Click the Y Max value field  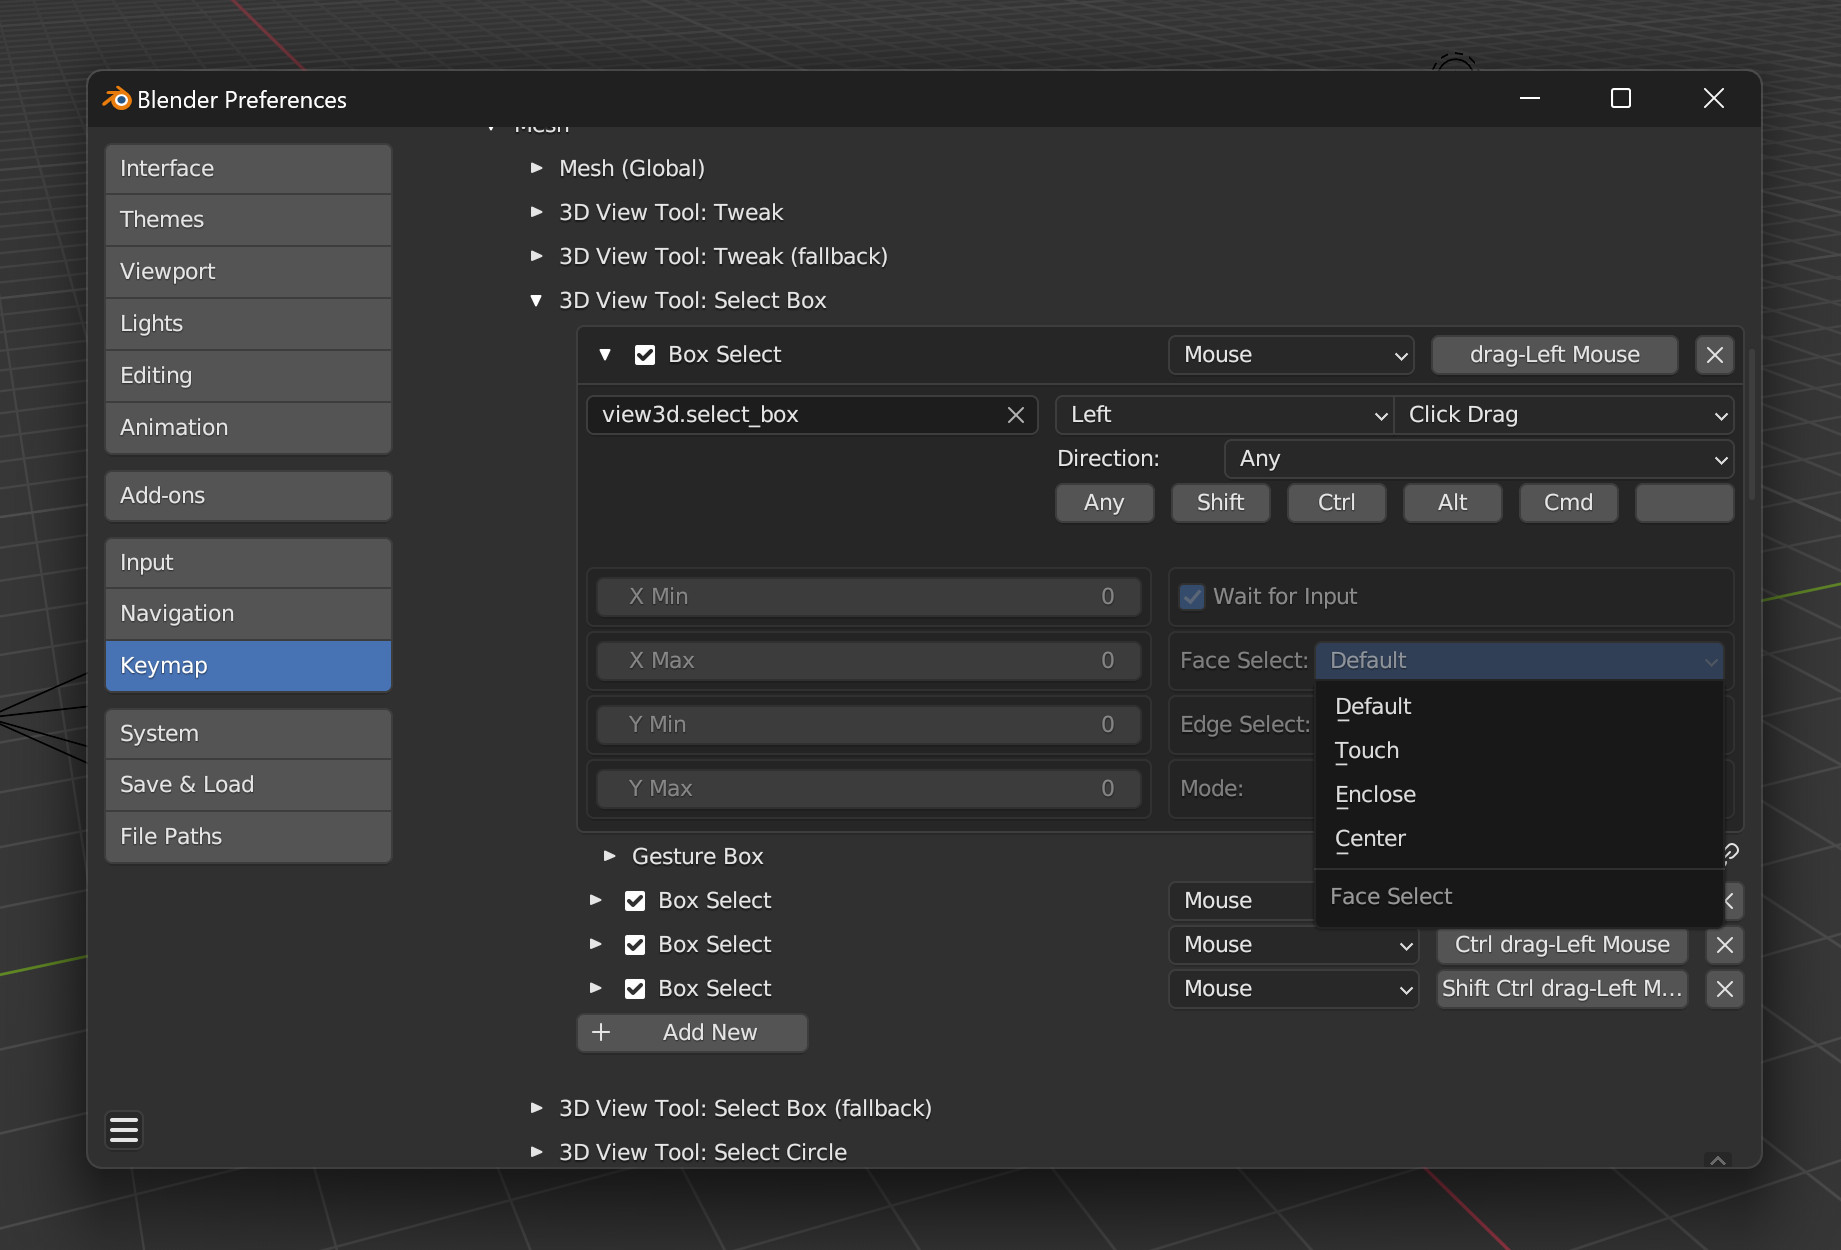[869, 789]
